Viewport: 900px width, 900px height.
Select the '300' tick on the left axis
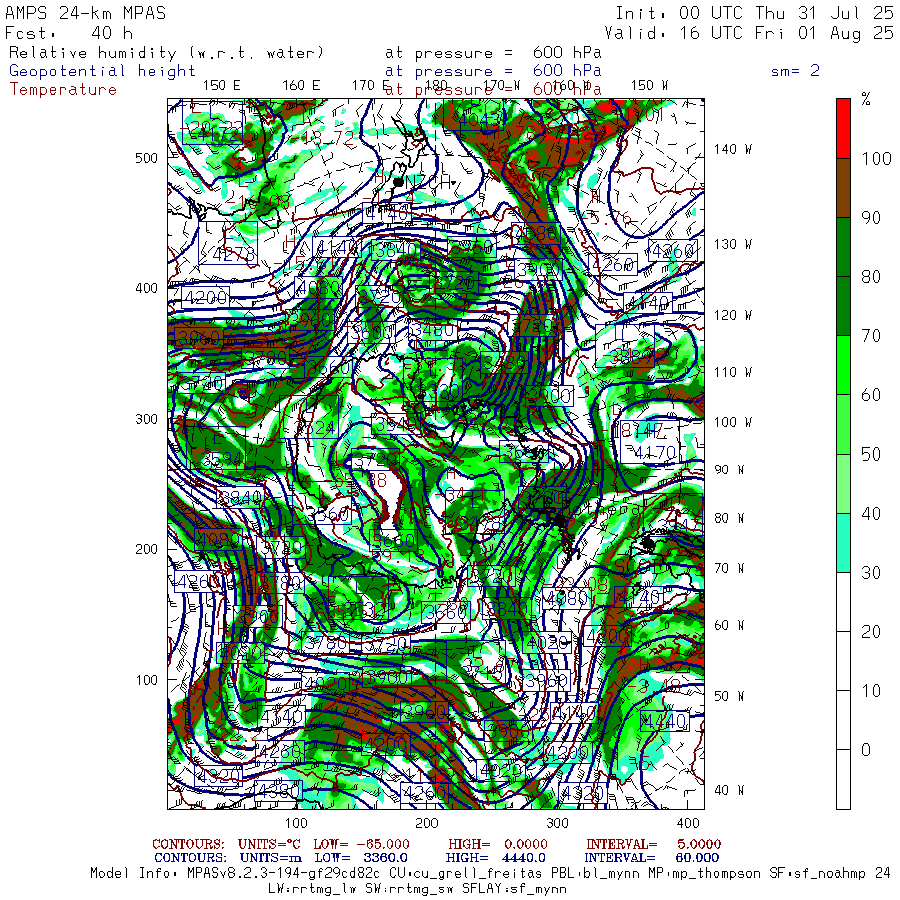[x=146, y=419]
